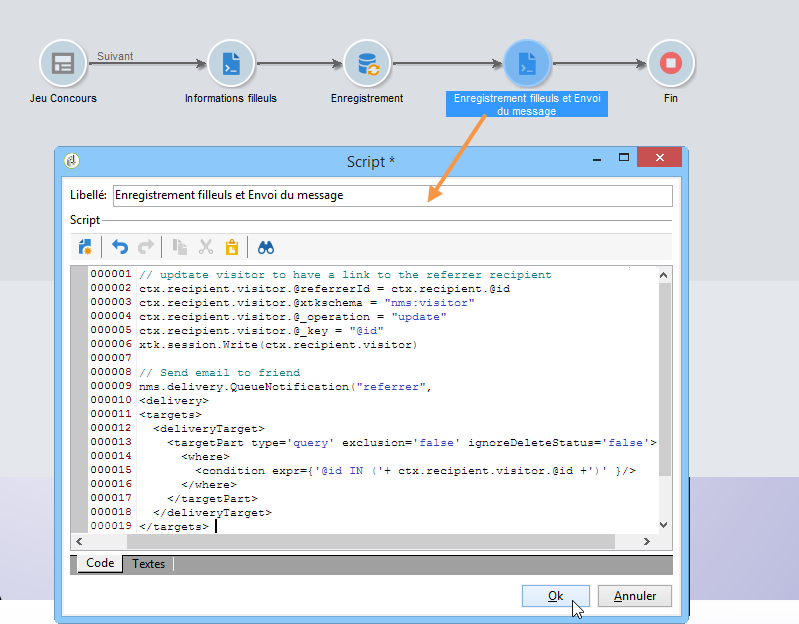
Task: Click the vertical scrollbar down arrow
Action: (664, 525)
